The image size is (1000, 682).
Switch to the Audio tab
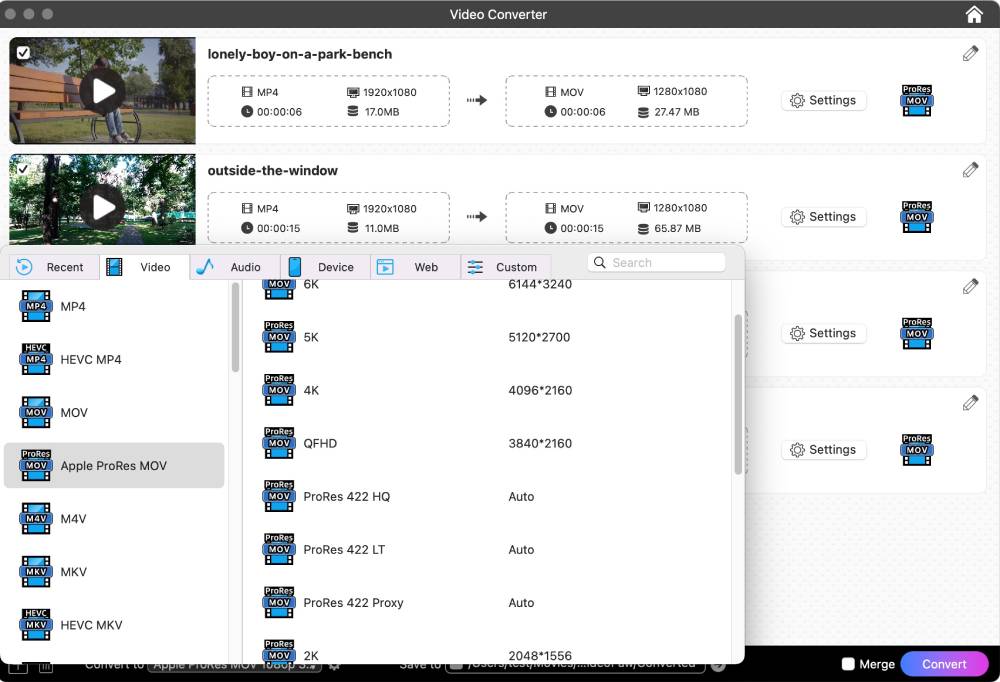click(x=235, y=267)
